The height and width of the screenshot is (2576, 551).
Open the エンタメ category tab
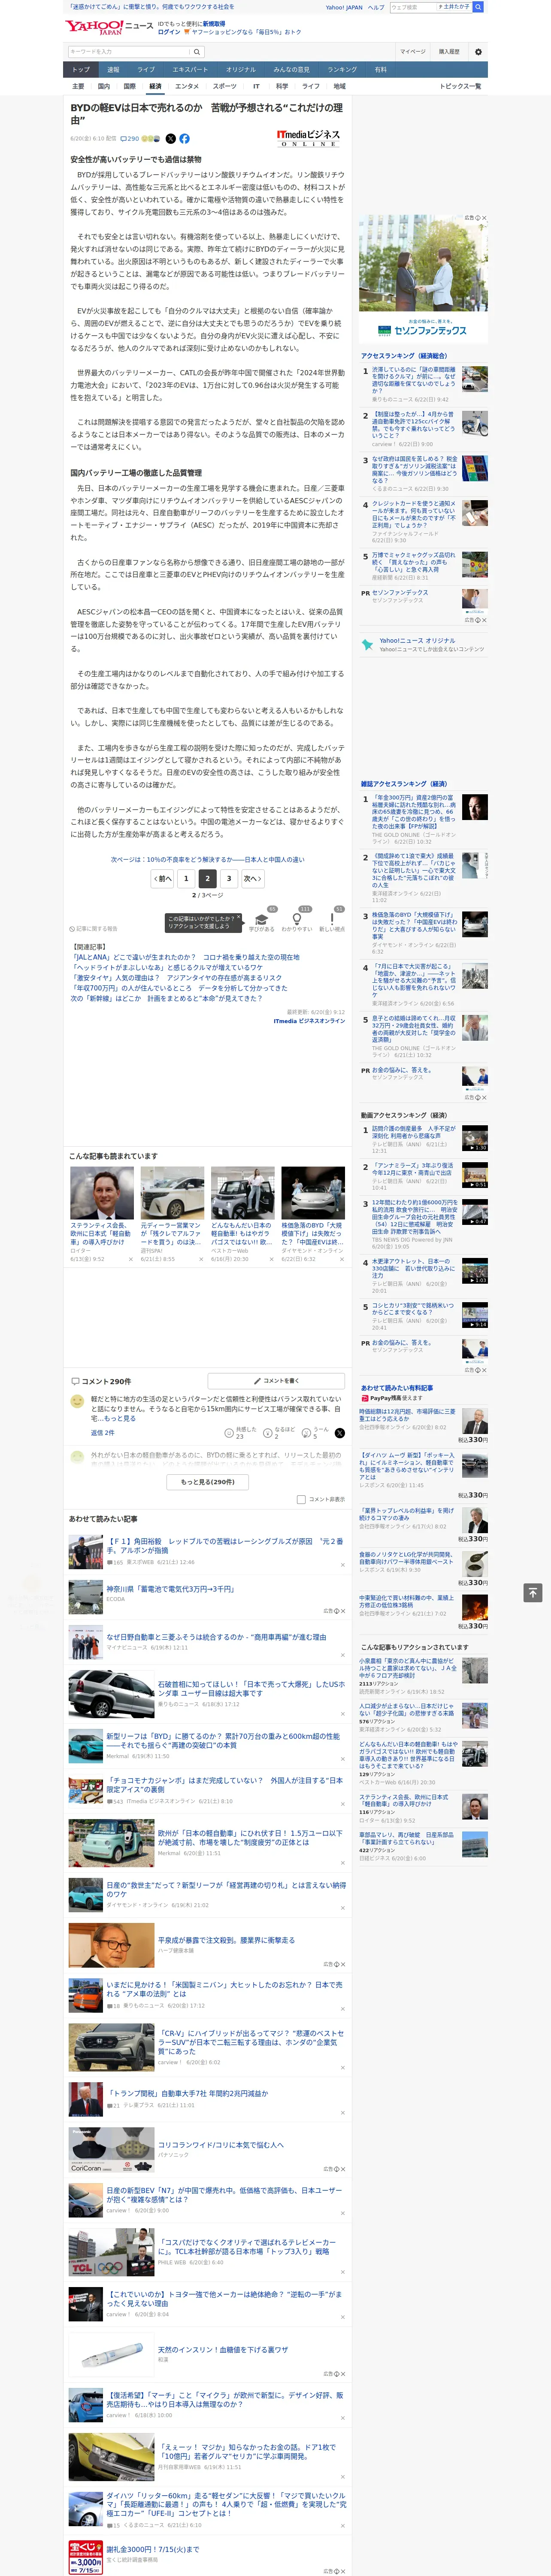pyautogui.click(x=187, y=86)
